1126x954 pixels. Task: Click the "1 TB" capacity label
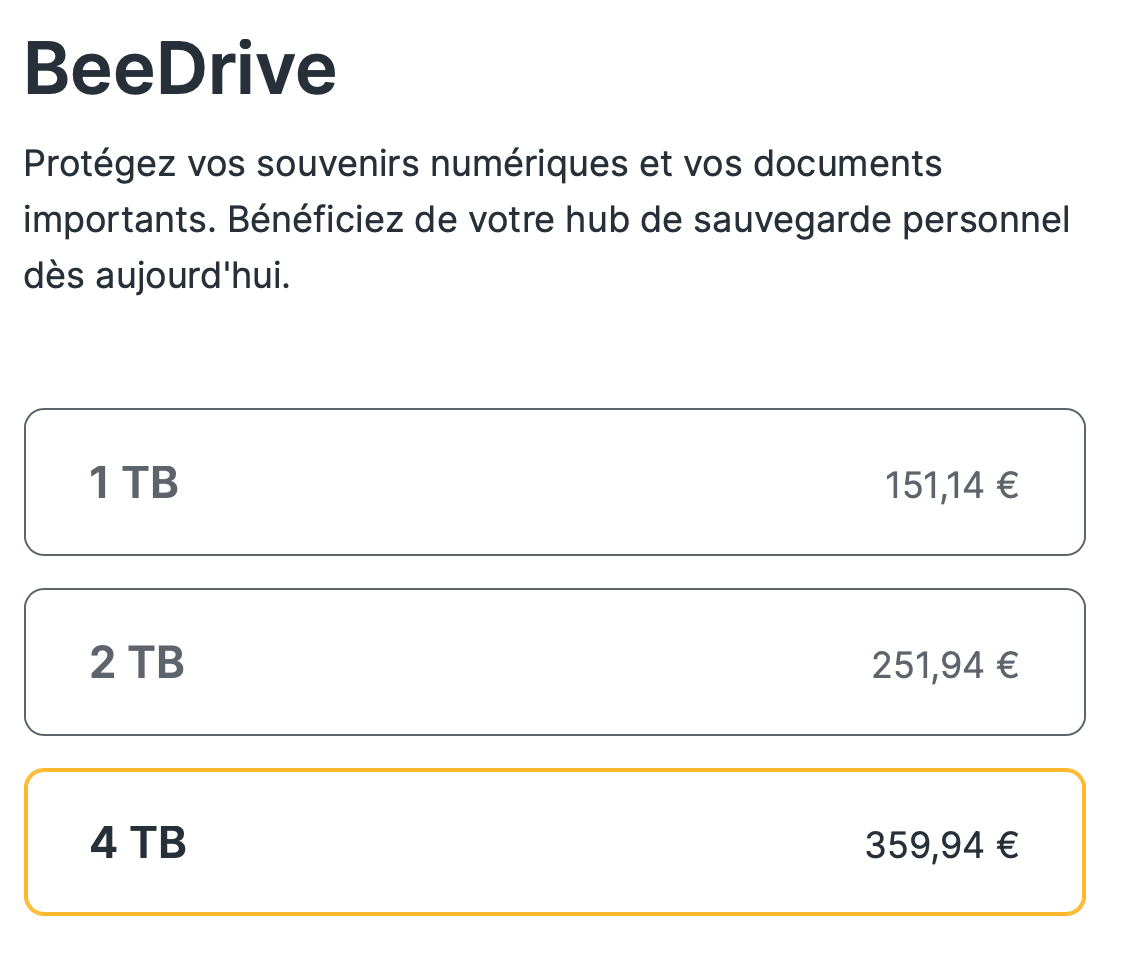coord(134,483)
